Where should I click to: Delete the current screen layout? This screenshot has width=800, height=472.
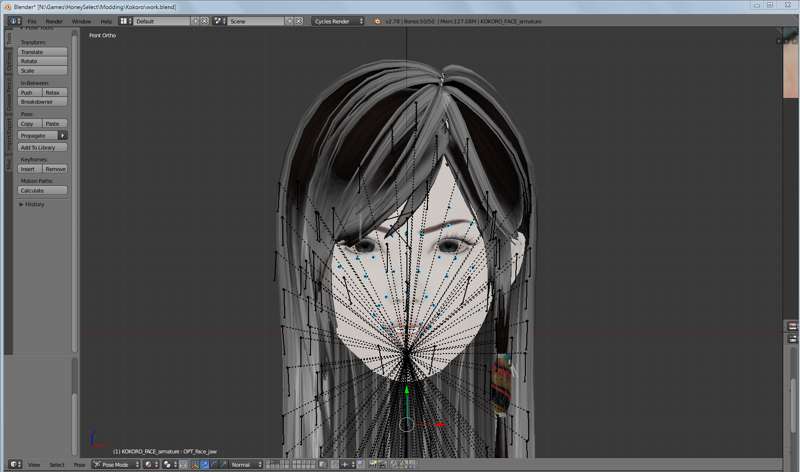pyautogui.click(x=205, y=21)
